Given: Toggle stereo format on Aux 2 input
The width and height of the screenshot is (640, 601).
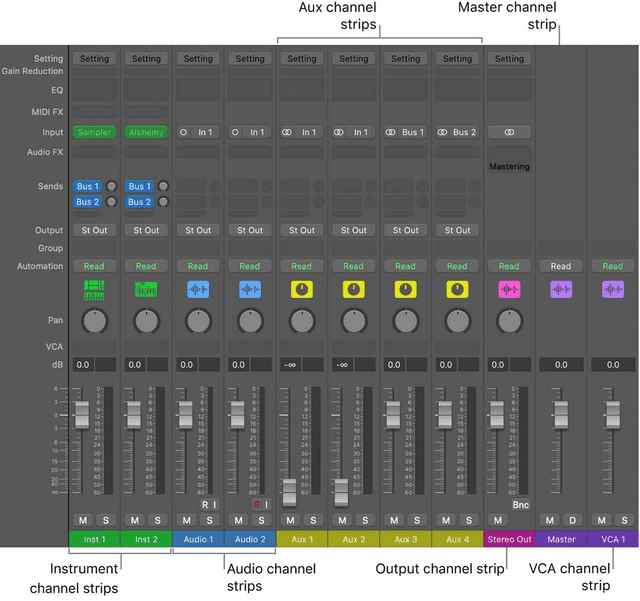Looking at the screenshot, I should [339, 132].
